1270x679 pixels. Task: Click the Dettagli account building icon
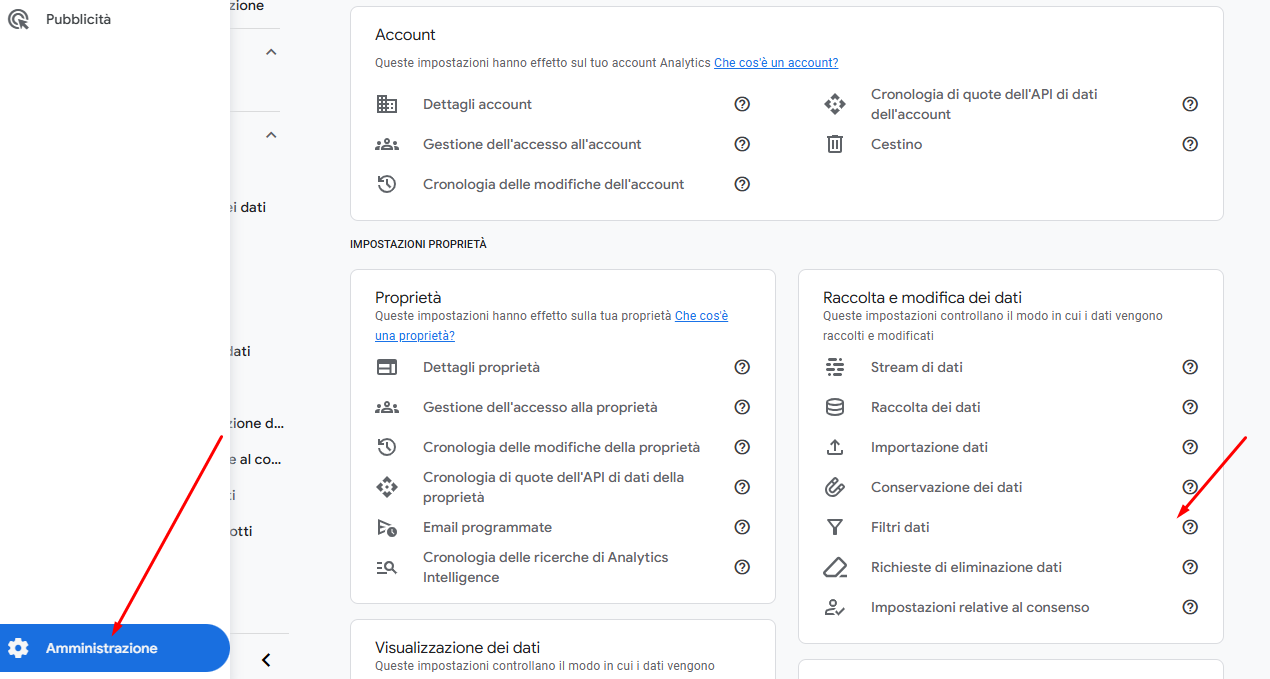(x=387, y=104)
